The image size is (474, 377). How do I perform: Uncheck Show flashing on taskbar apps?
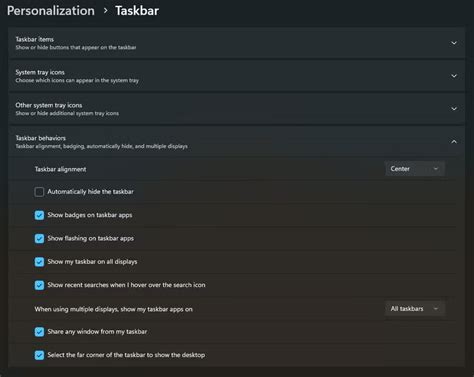pos(39,238)
